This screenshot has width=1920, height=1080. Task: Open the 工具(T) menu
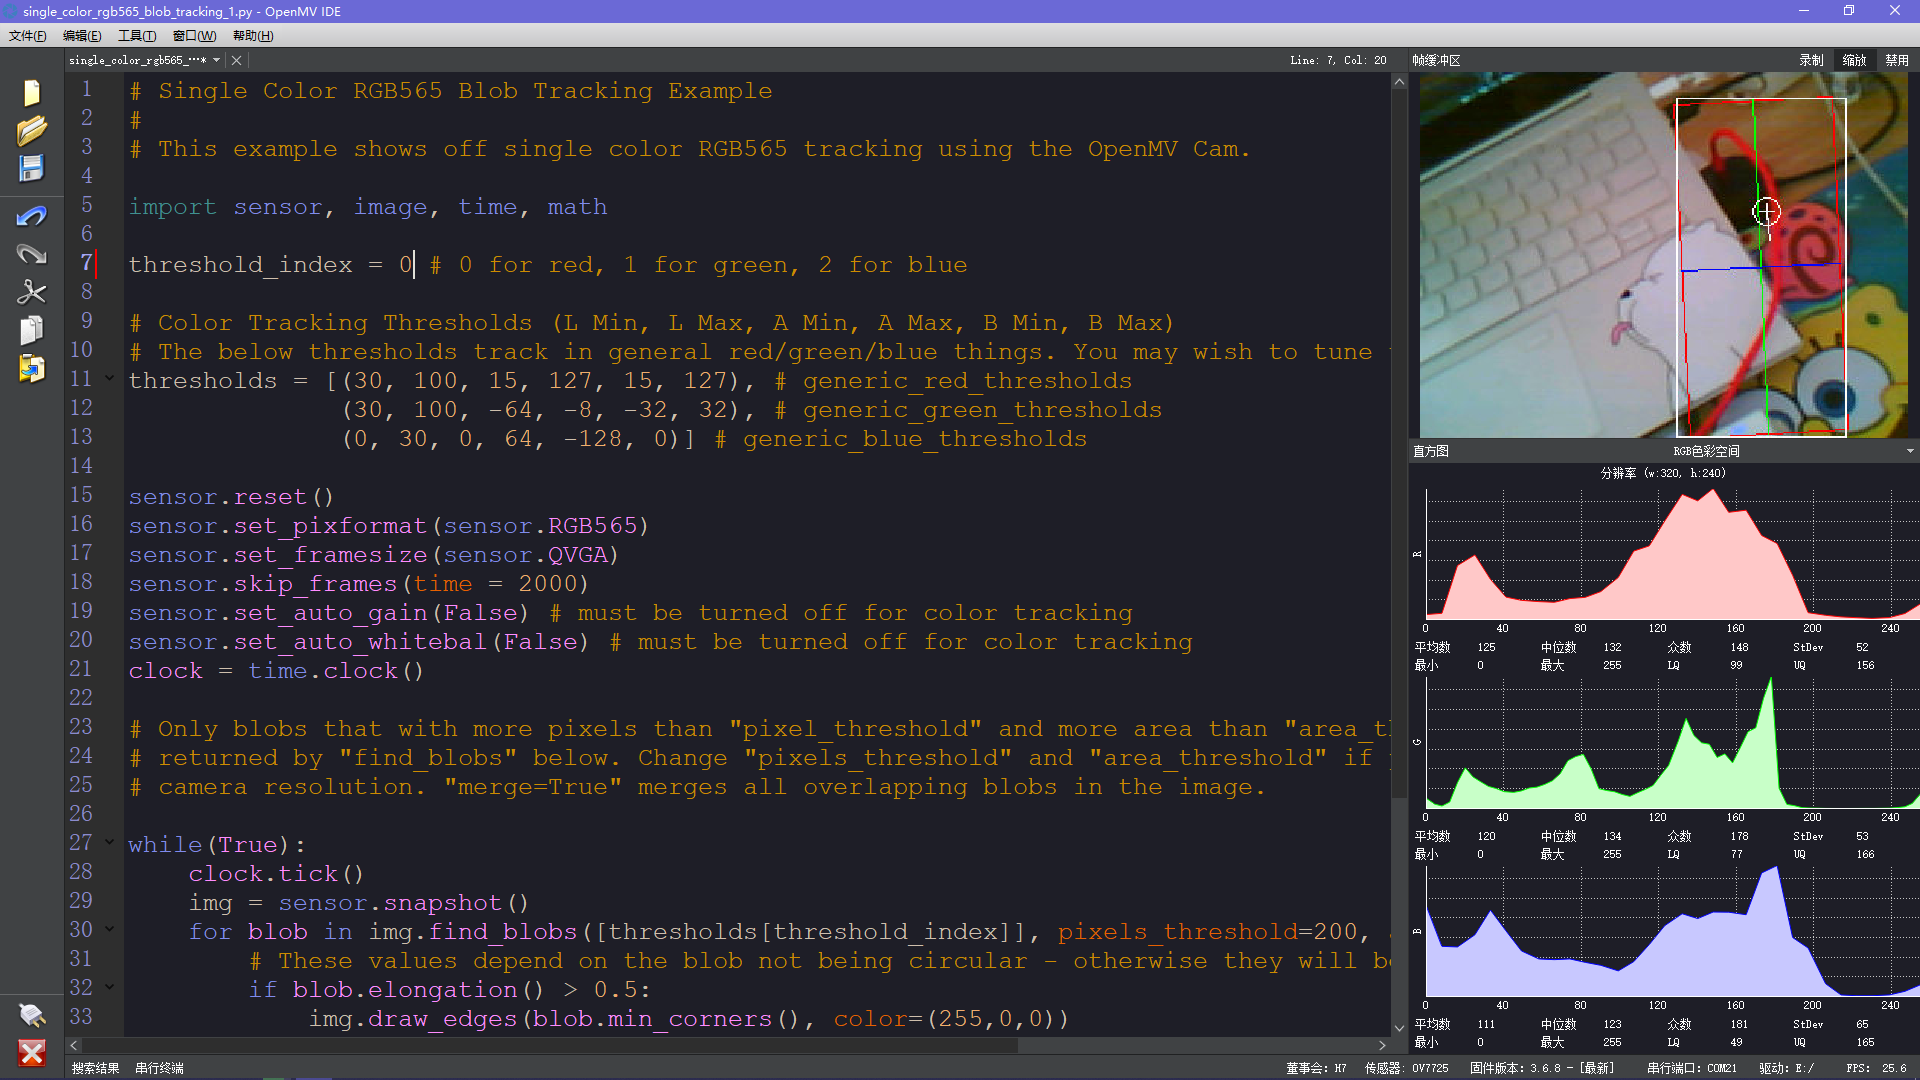point(137,36)
